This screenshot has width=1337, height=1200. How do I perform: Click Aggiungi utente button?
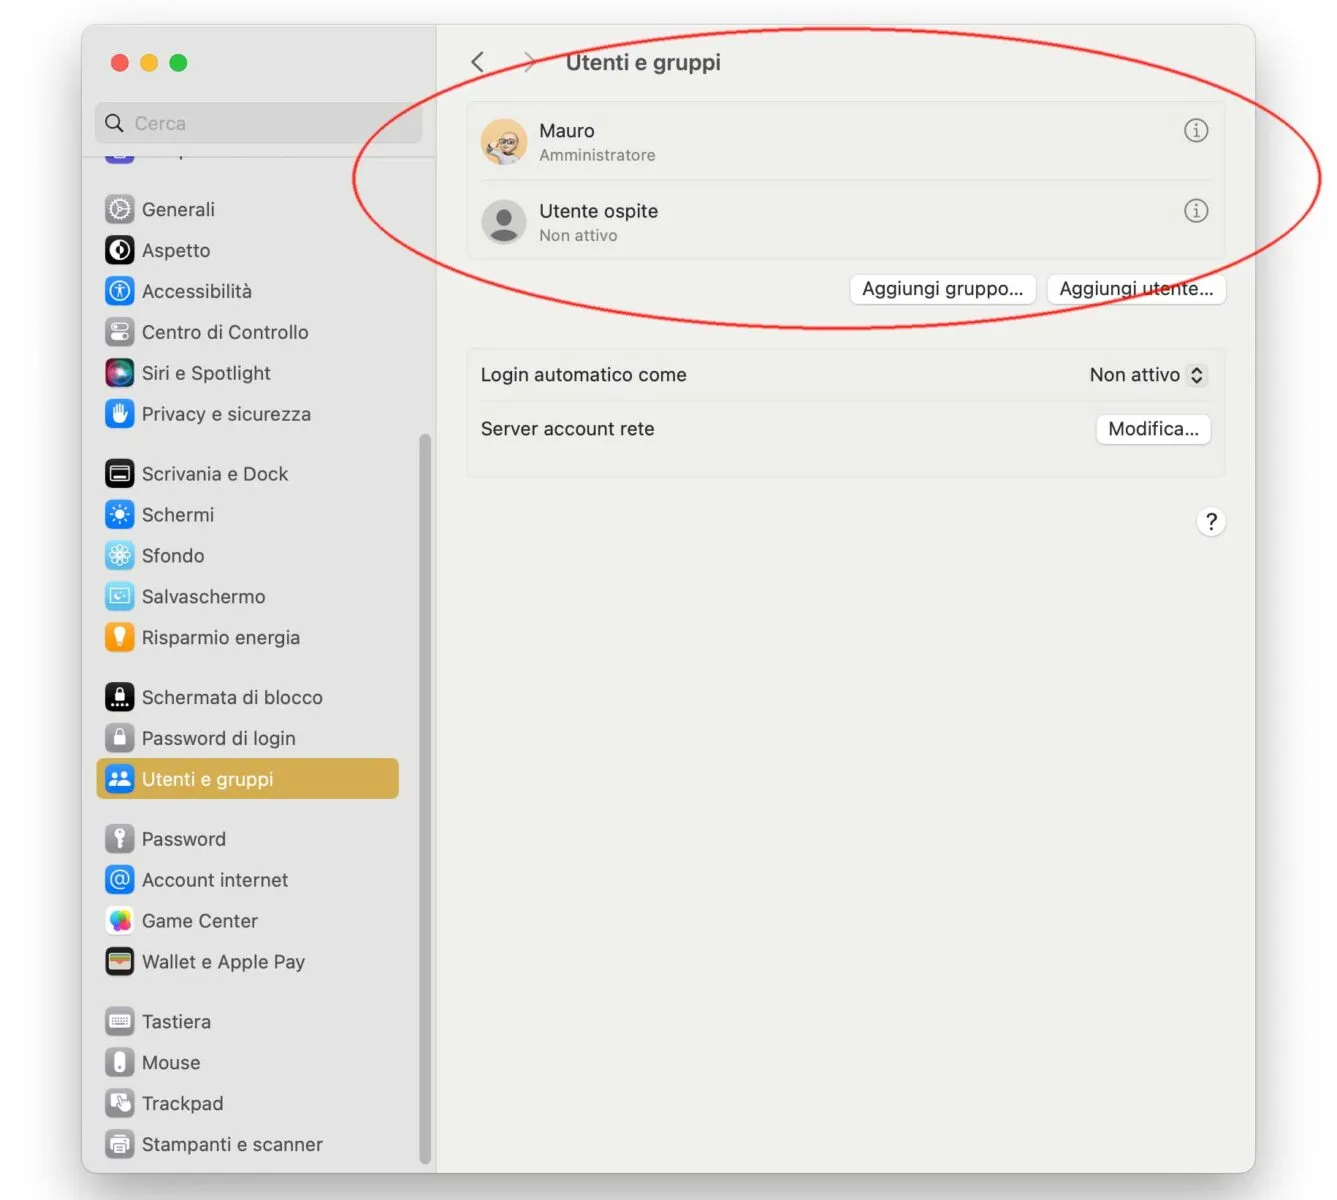(1136, 289)
